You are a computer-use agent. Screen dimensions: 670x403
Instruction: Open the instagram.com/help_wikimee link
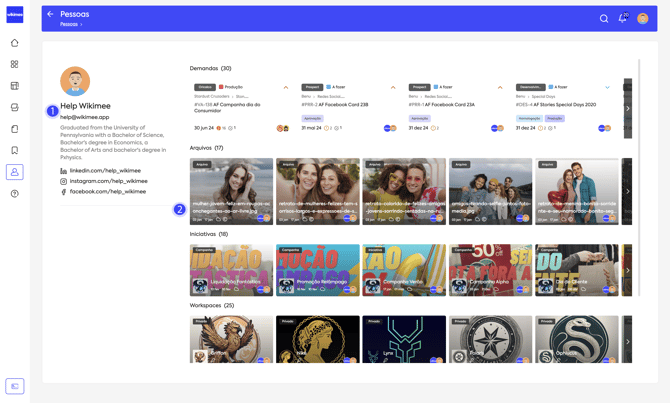click(108, 181)
